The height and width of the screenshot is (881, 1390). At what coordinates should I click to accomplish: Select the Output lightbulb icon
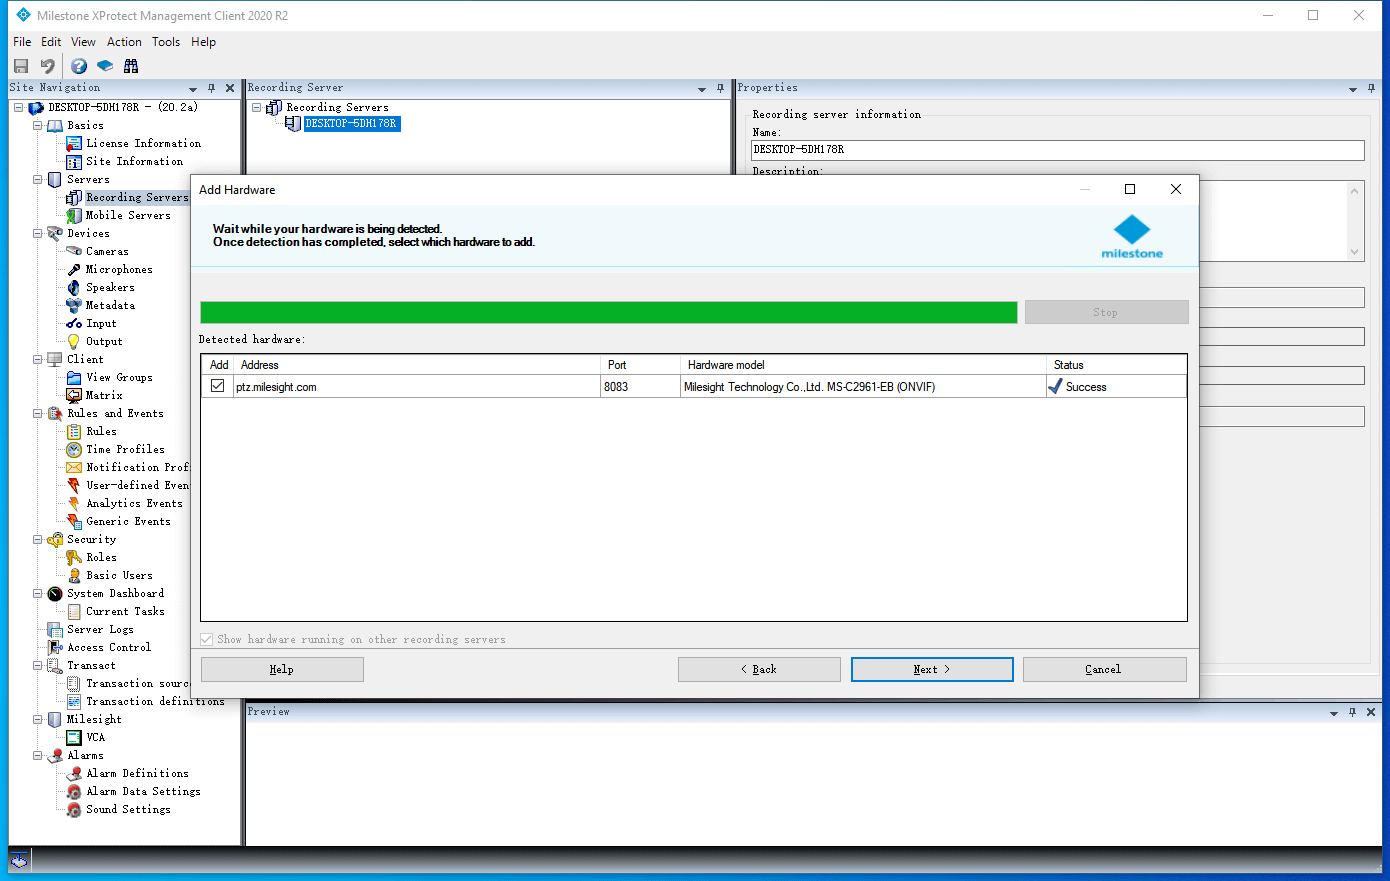(x=74, y=342)
